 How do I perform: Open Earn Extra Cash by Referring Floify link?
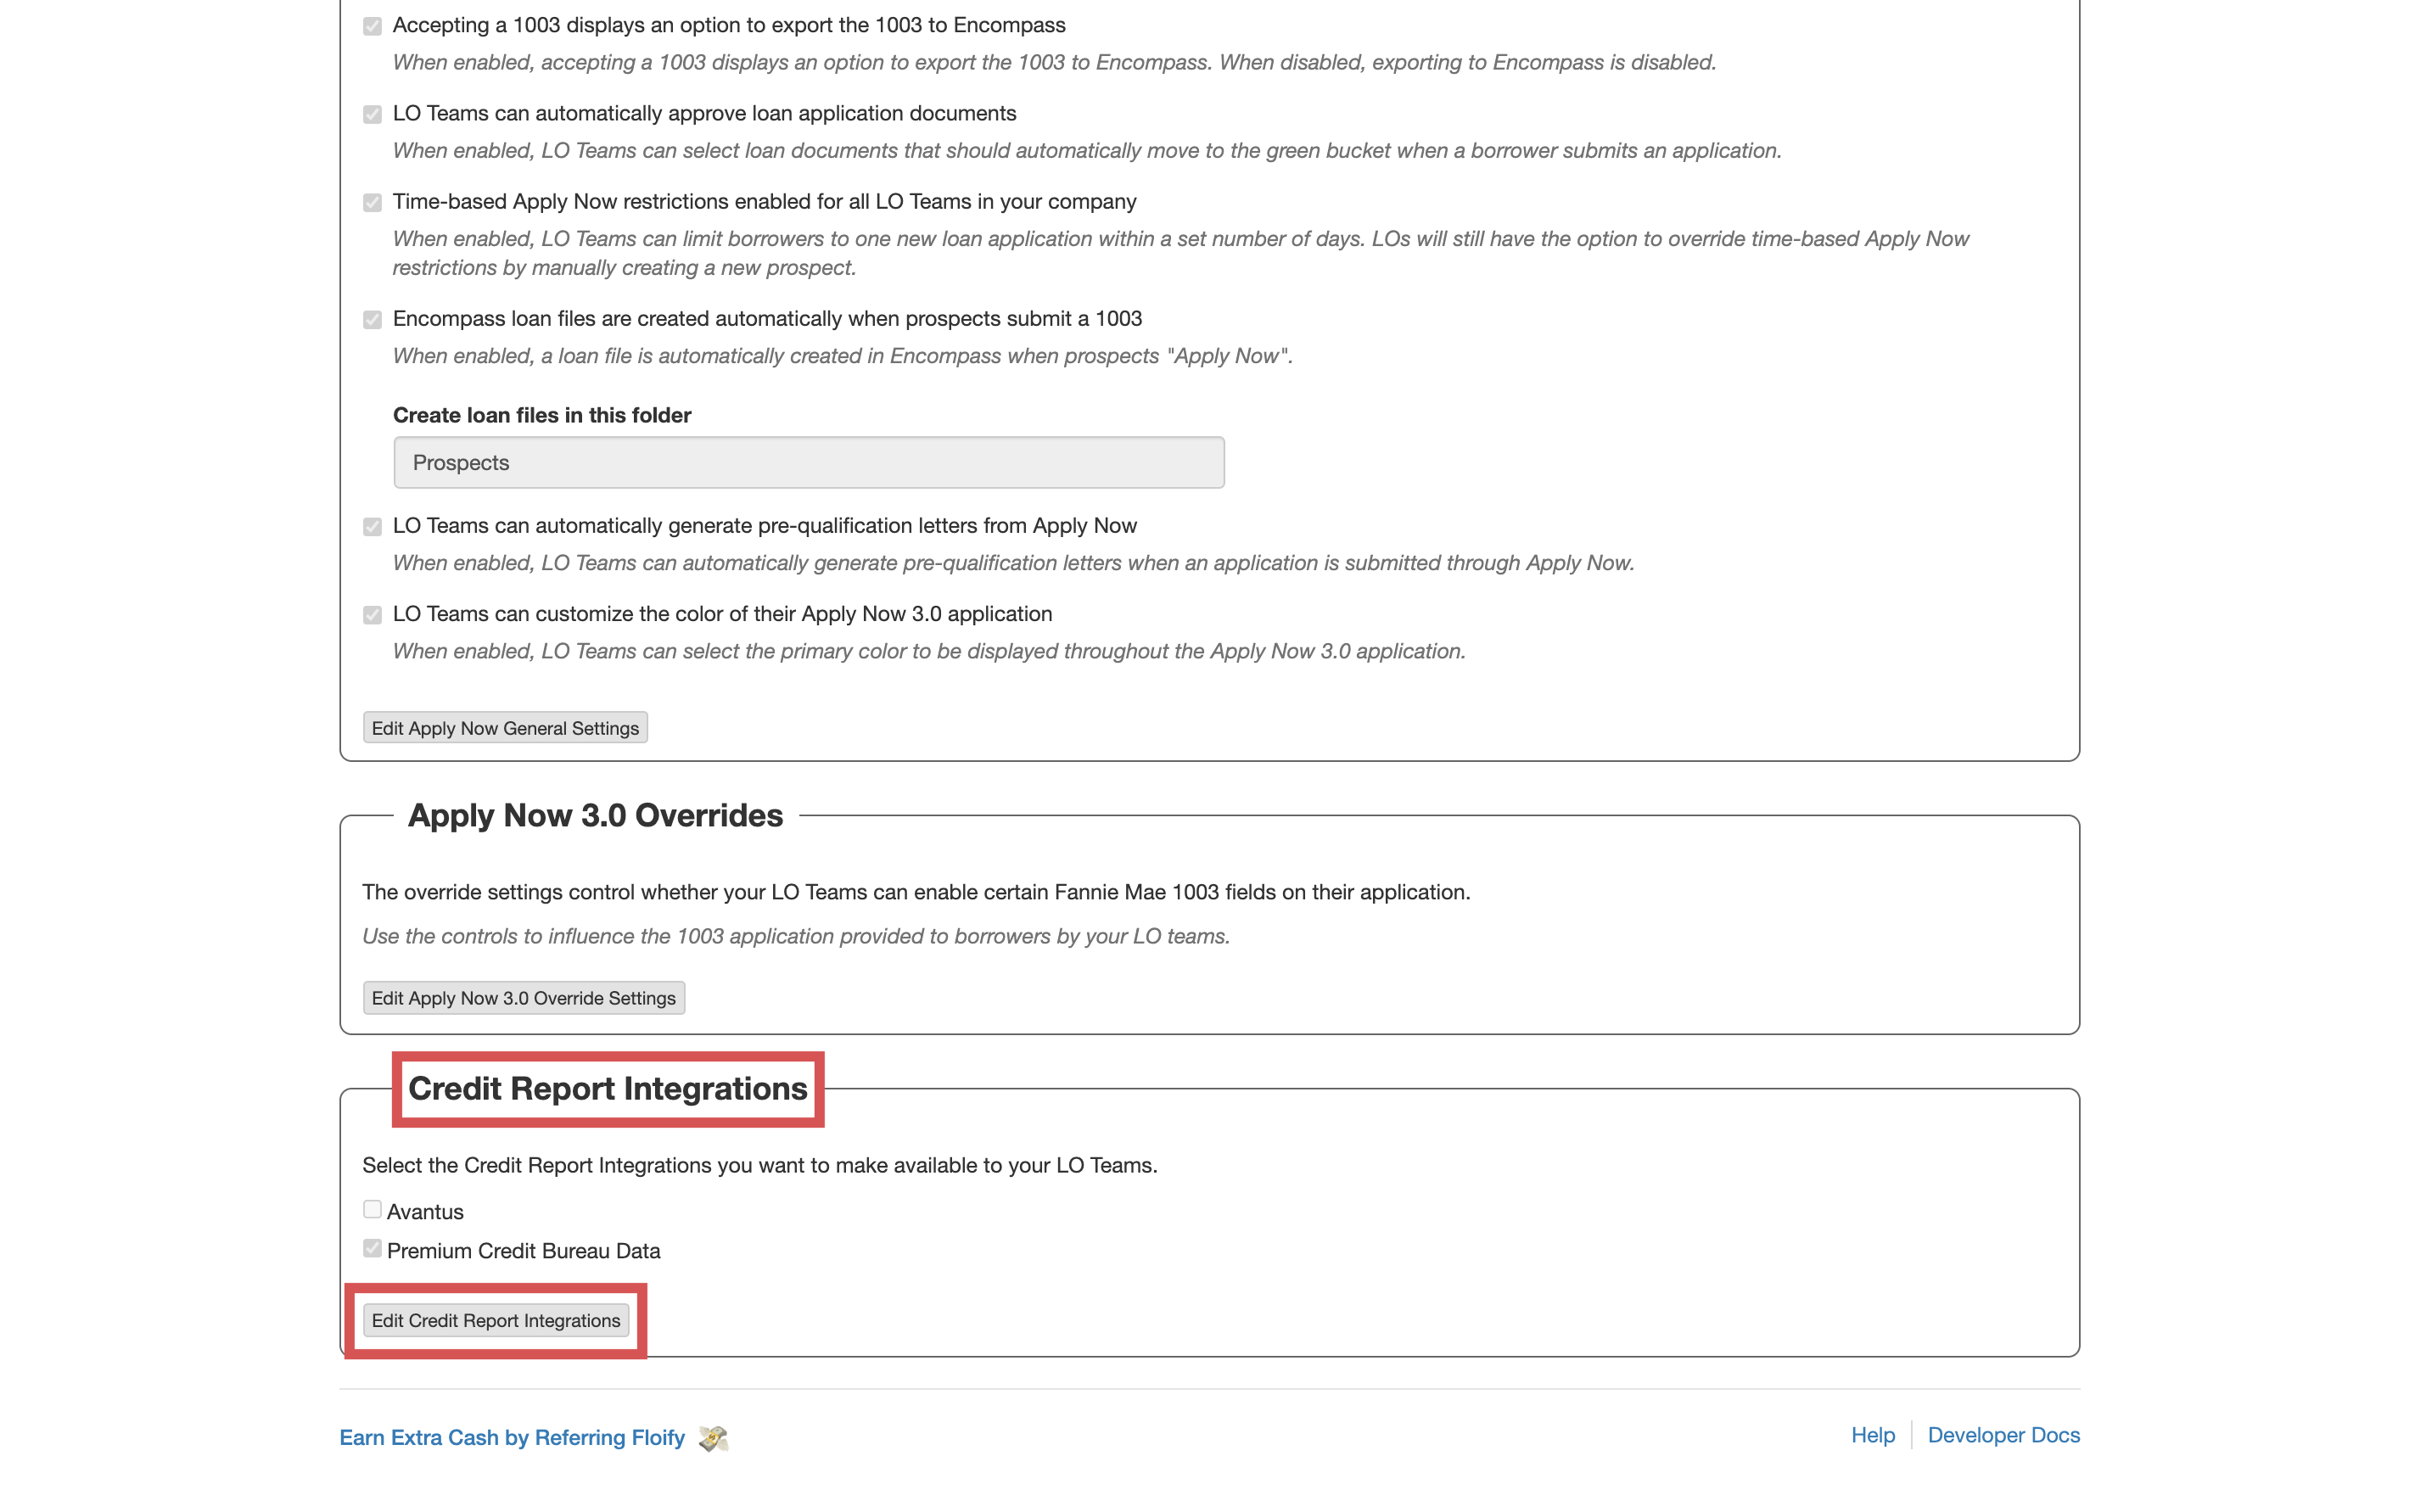(512, 1437)
